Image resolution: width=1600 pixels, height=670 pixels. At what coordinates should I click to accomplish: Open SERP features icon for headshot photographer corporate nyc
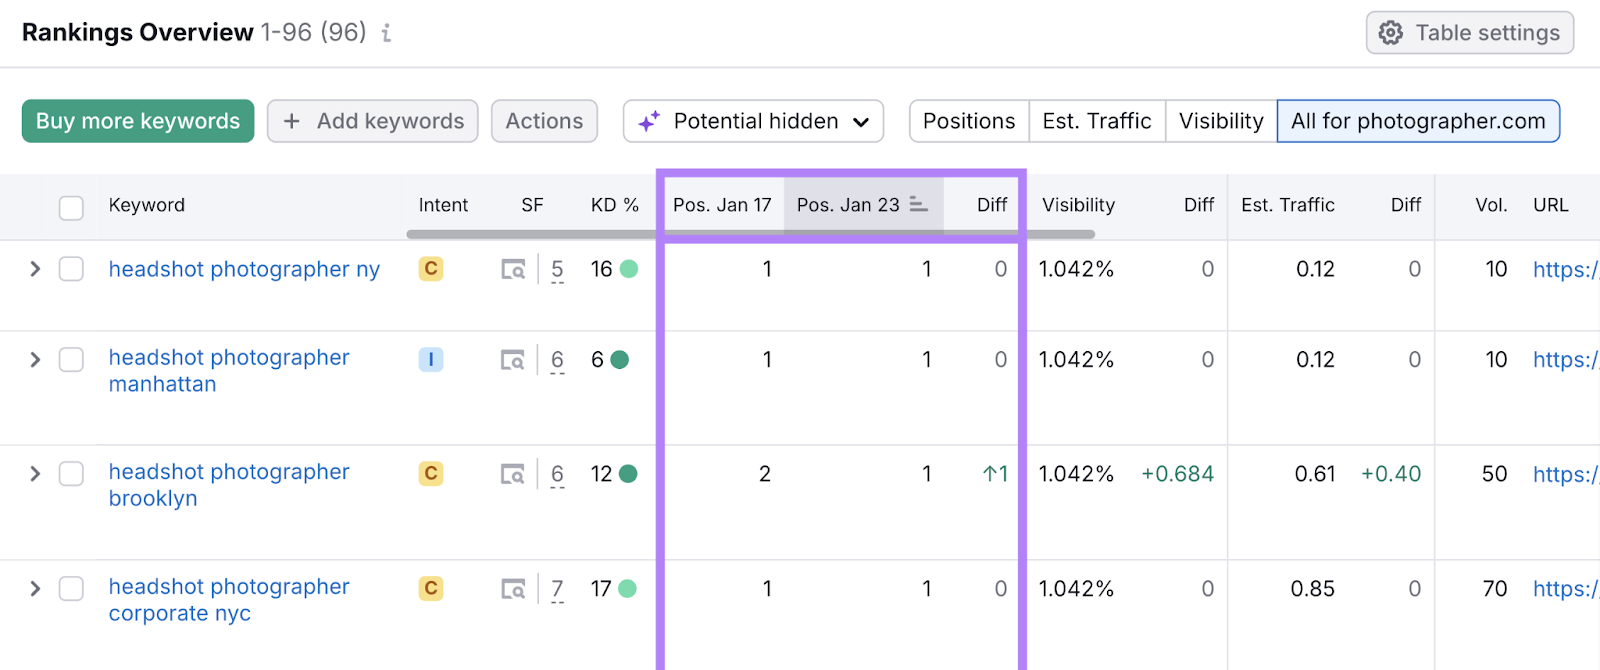click(x=513, y=589)
